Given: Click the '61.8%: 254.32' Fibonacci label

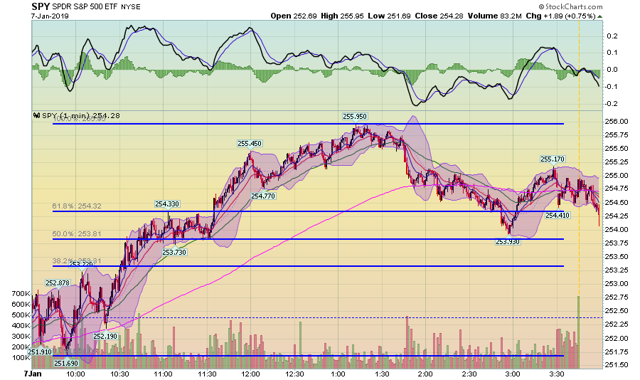Looking at the screenshot, I should pos(76,207).
